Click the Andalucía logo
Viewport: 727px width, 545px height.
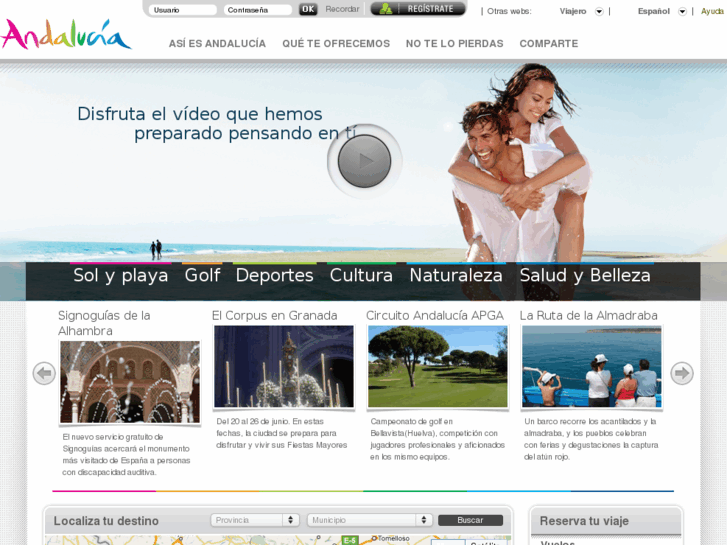coord(66,34)
